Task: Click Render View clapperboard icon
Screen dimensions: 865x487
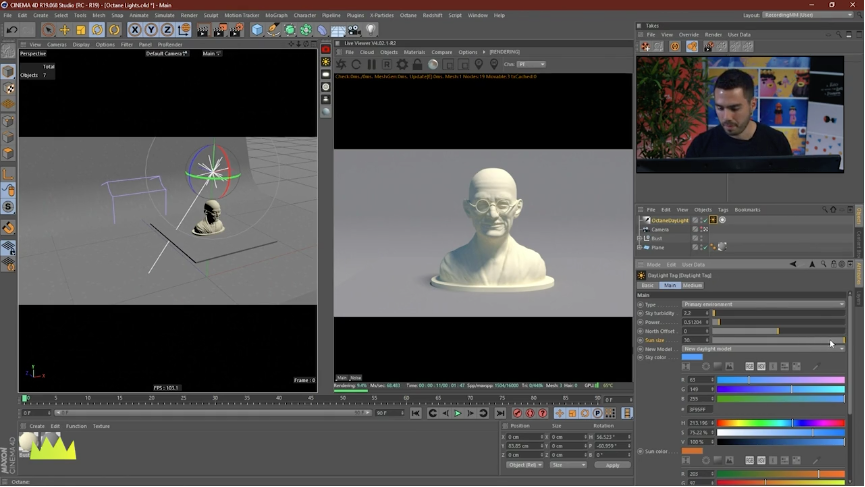Action: pyautogui.click(x=203, y=30)
